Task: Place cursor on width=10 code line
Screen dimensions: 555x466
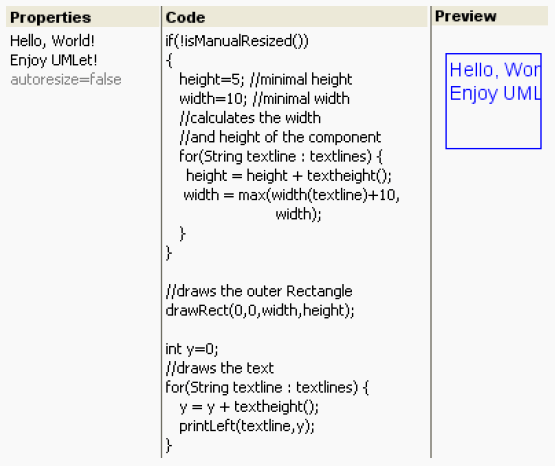Action: 264,99
